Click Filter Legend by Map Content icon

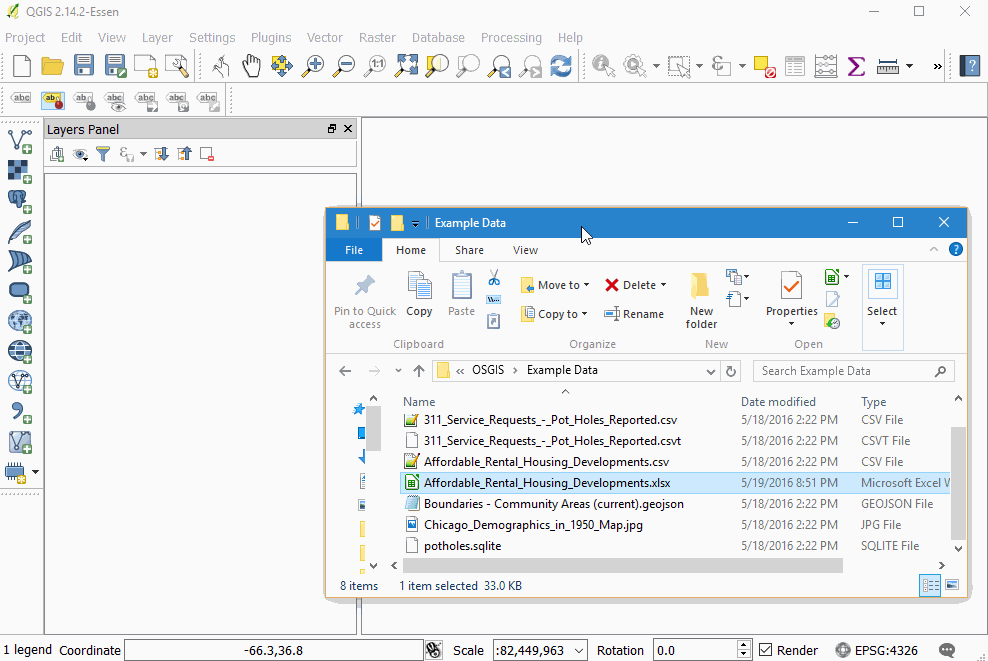tap(103, 154)
